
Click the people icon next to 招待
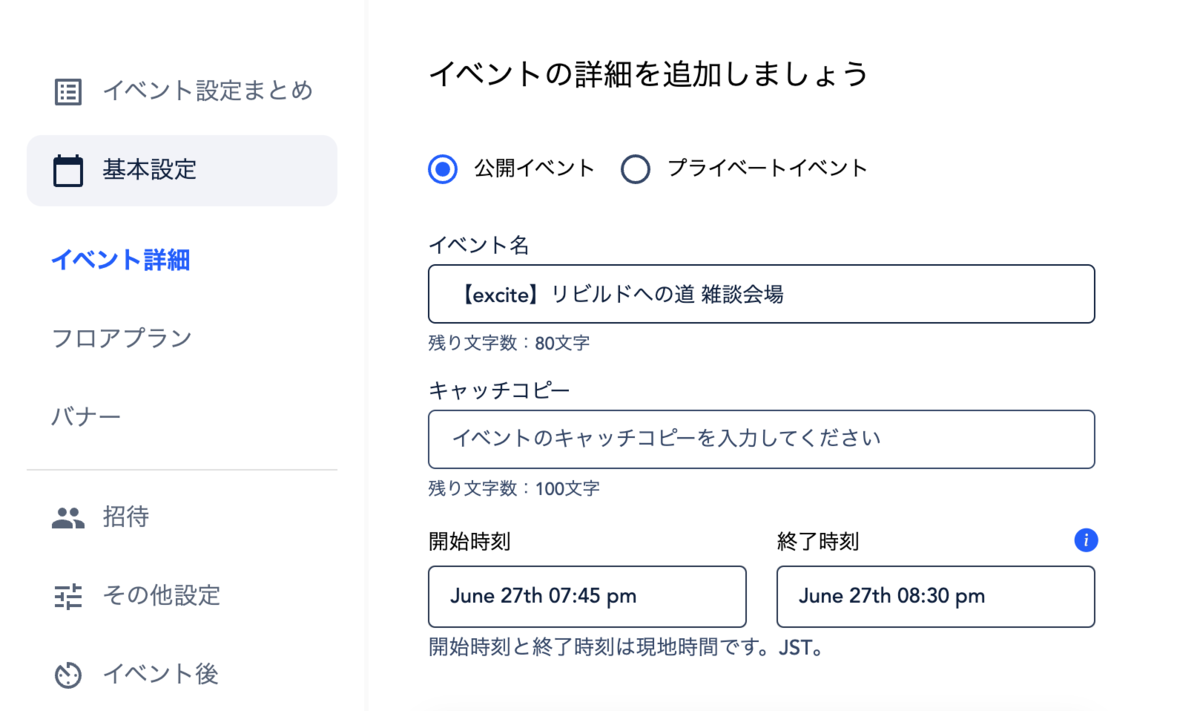tap(68, 518)
